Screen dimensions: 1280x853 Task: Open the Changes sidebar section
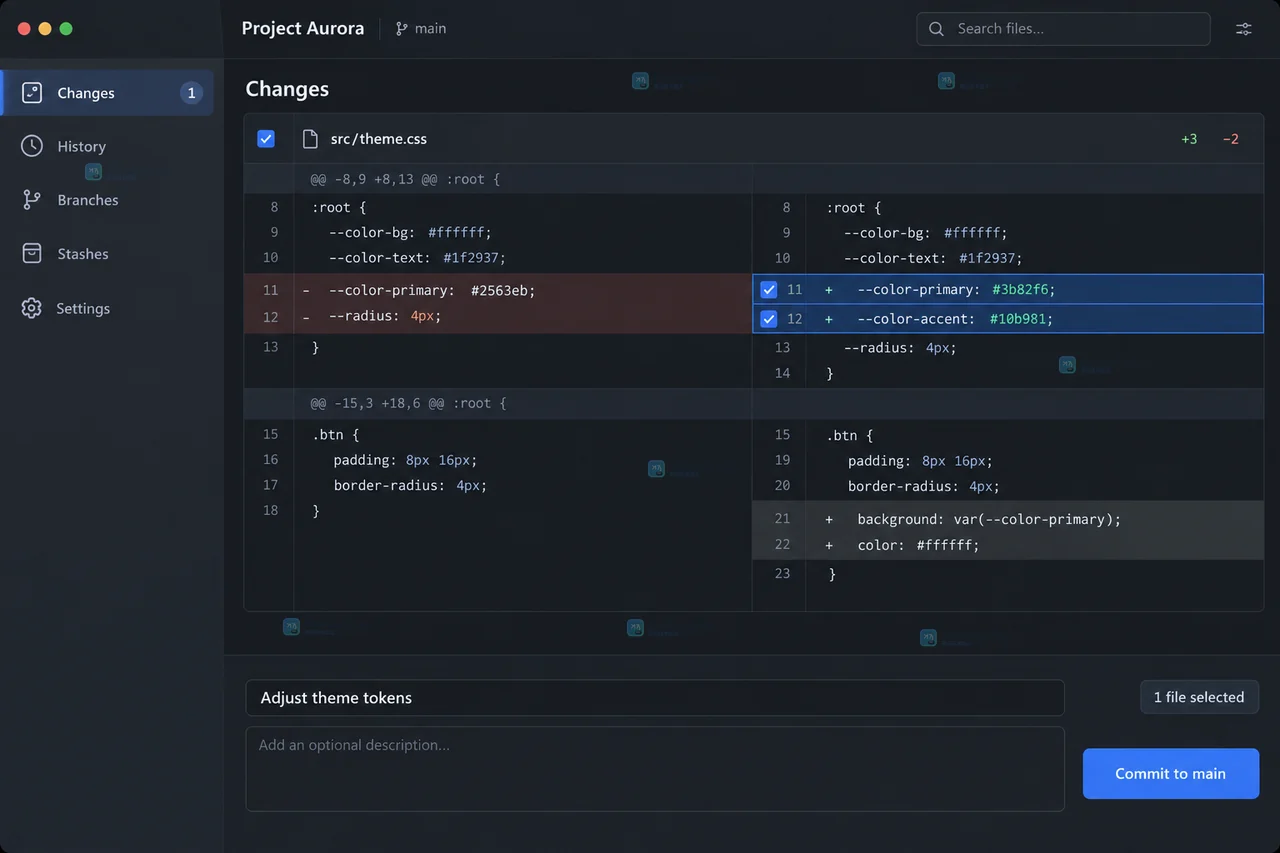pos(108,93)
